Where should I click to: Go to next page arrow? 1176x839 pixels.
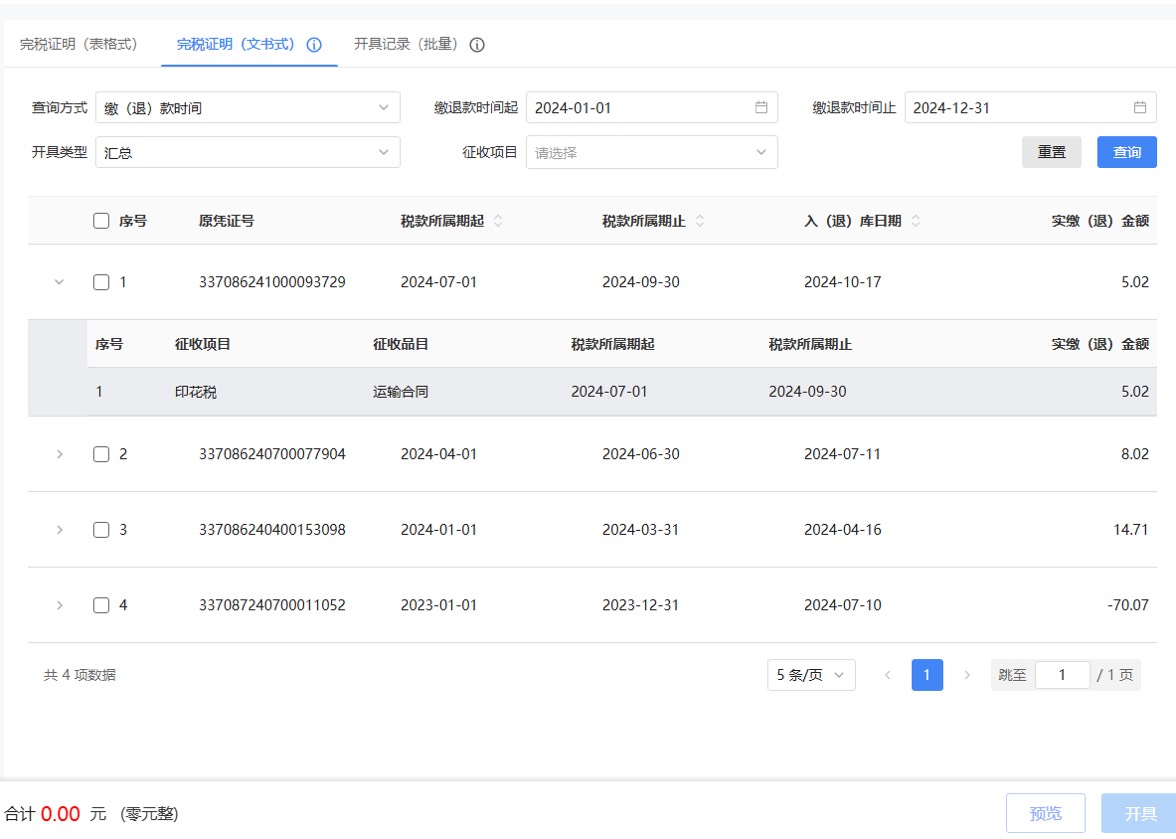967,675
